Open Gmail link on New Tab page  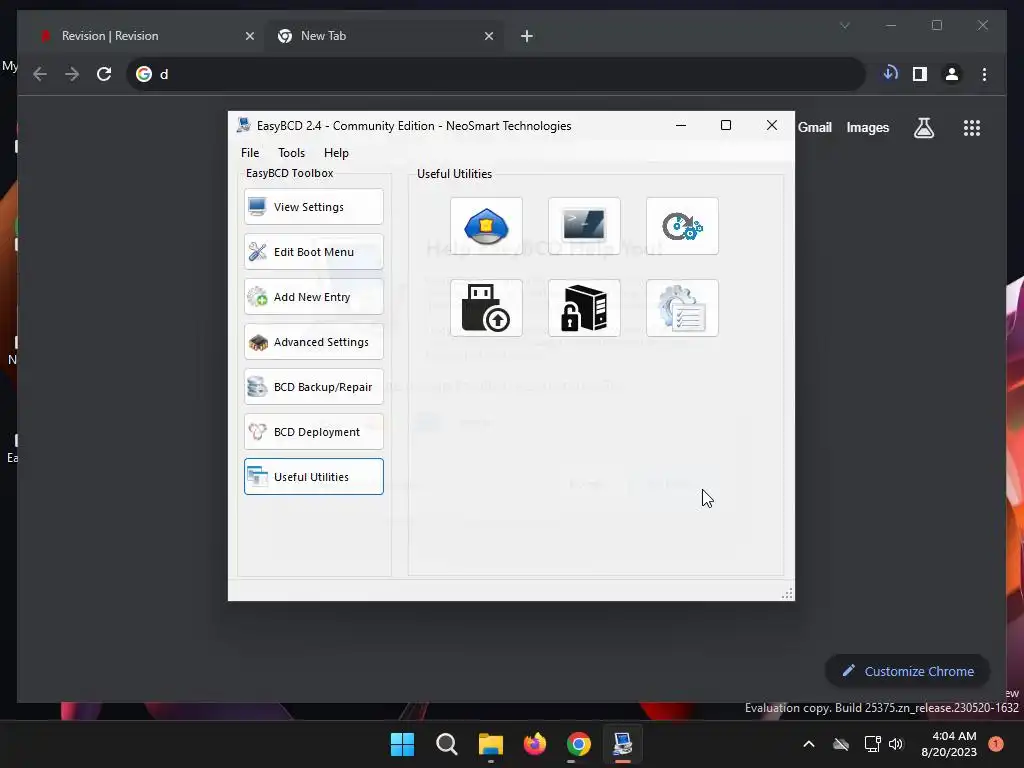(814, 128)
